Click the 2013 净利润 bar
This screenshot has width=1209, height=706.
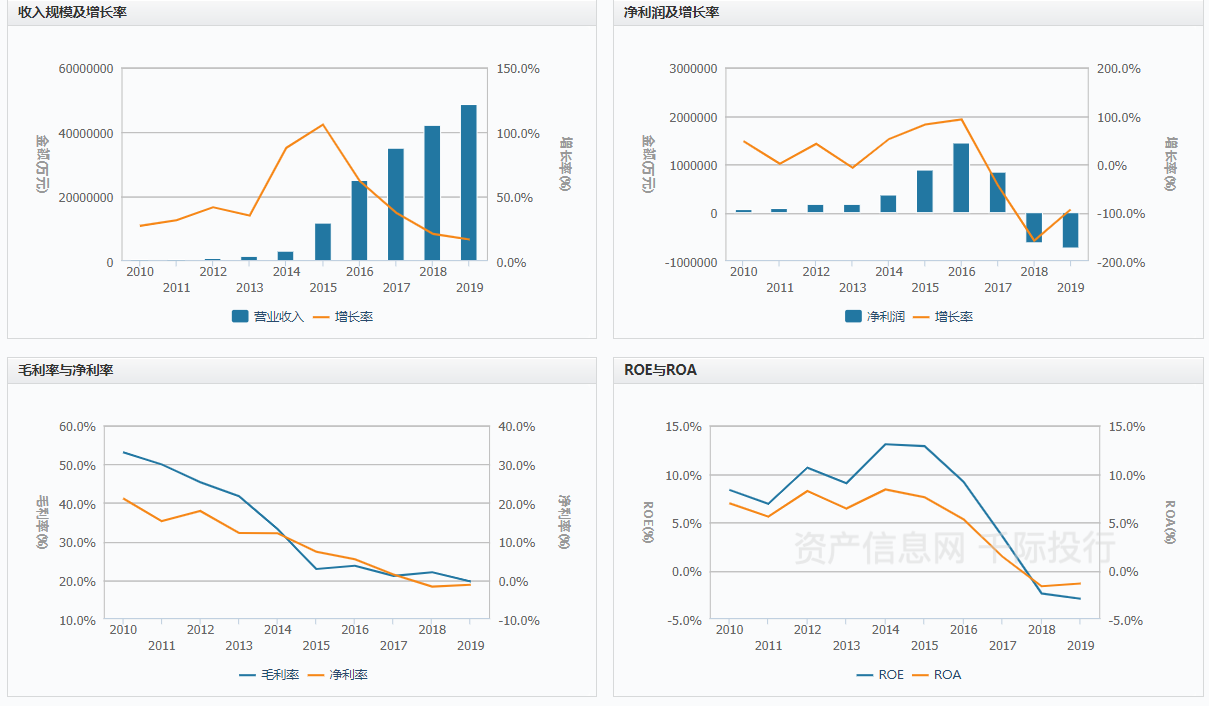tap(852, 209)
